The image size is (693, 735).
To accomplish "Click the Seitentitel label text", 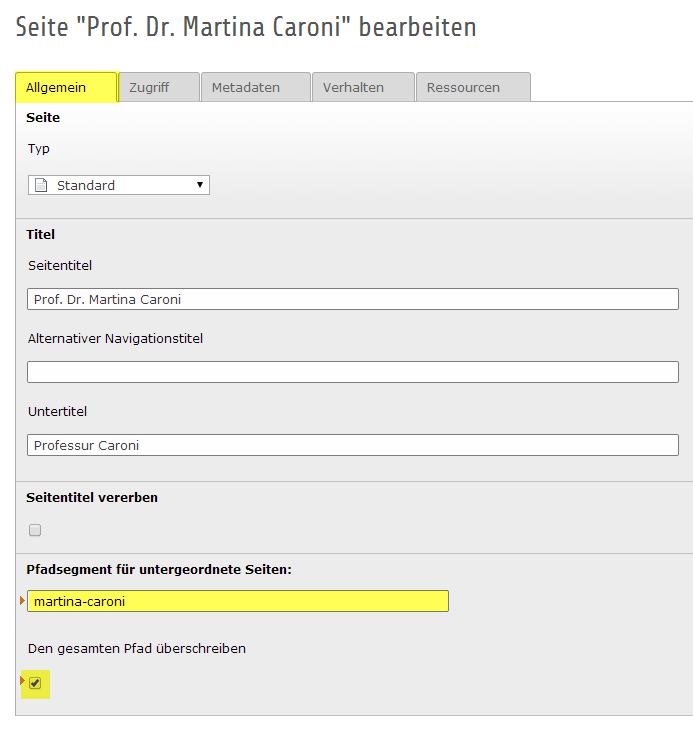I will tap(60, 265).
